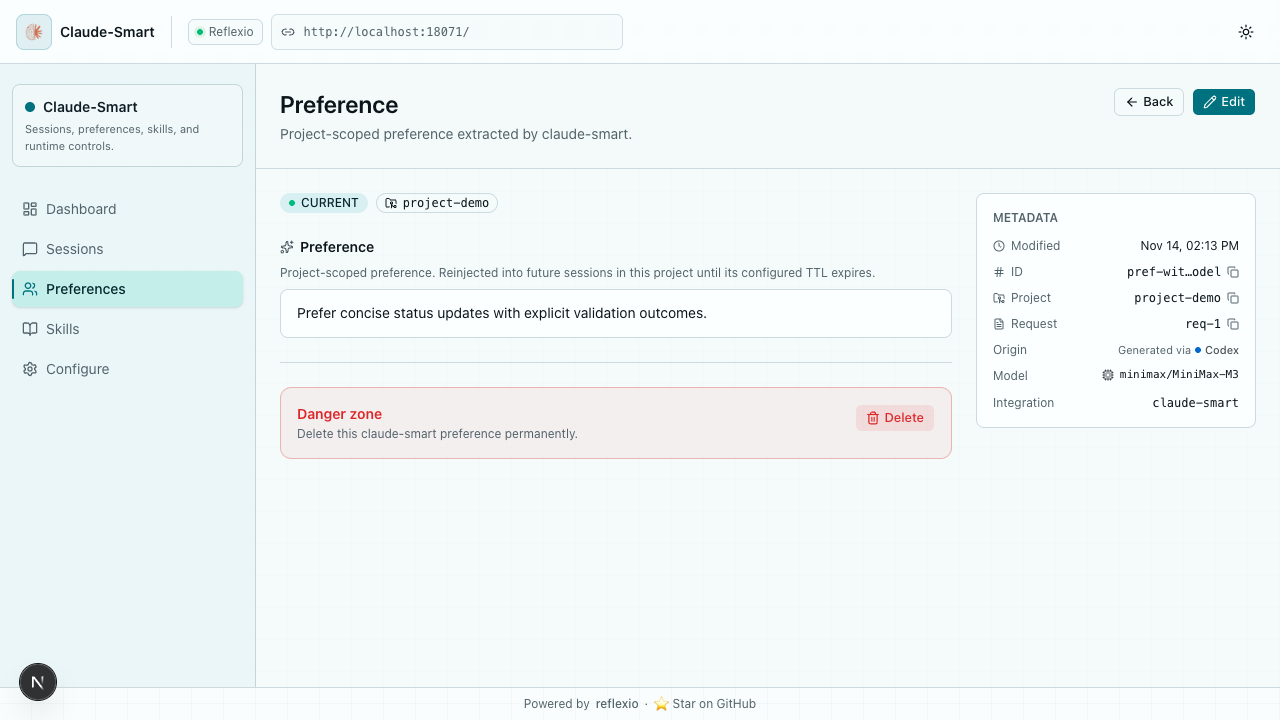This screenshot has height=720, width=1280.
Task: Click the METADATA panel title
Action: pyautogui.click(x=1025, y=218)
